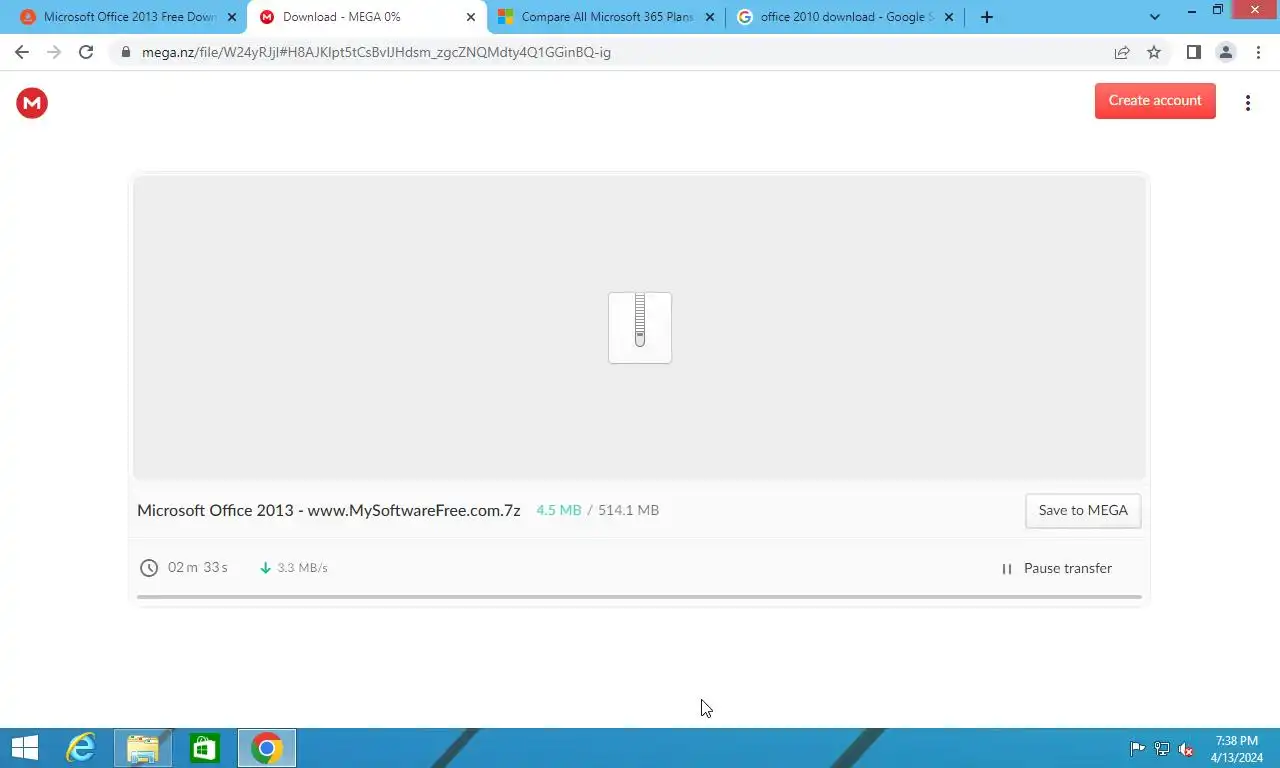Close the office 2010 download tab
The image size is (1280, 768).
(x=949, y=17)
